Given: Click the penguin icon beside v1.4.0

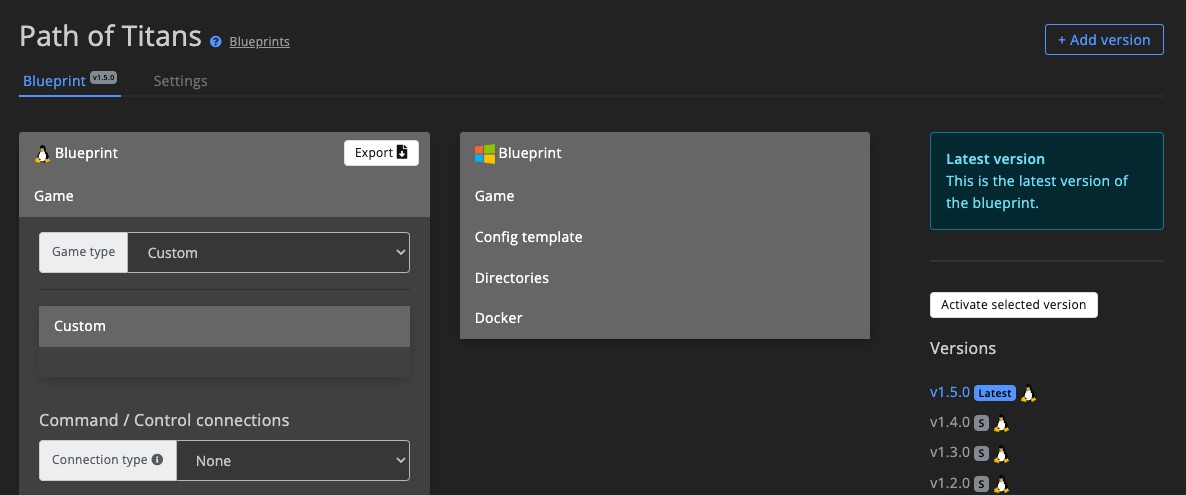Looking at the screenshot, I should tap(1001, 424).
